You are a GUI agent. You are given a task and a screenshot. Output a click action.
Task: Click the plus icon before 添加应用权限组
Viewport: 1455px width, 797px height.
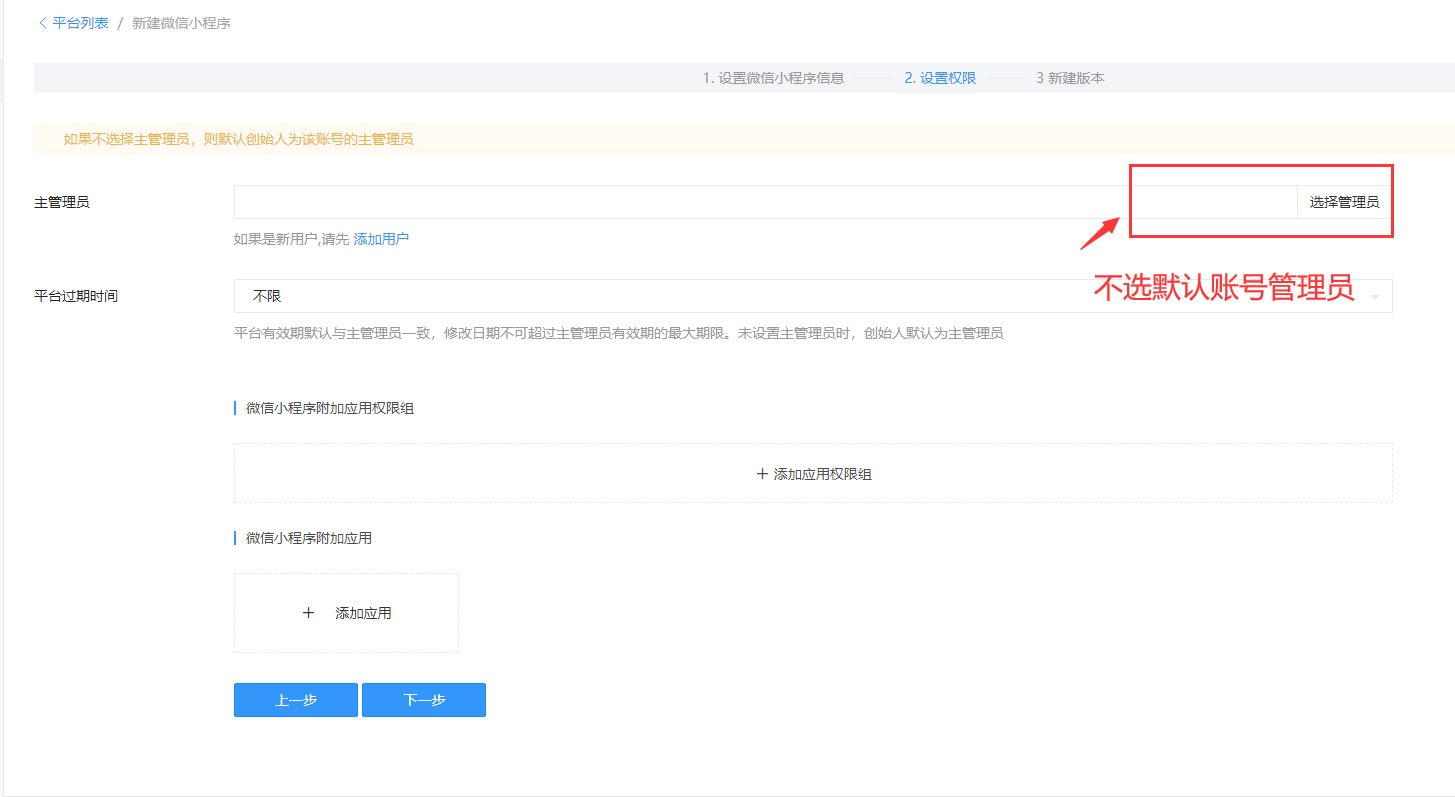pos(762,474)
